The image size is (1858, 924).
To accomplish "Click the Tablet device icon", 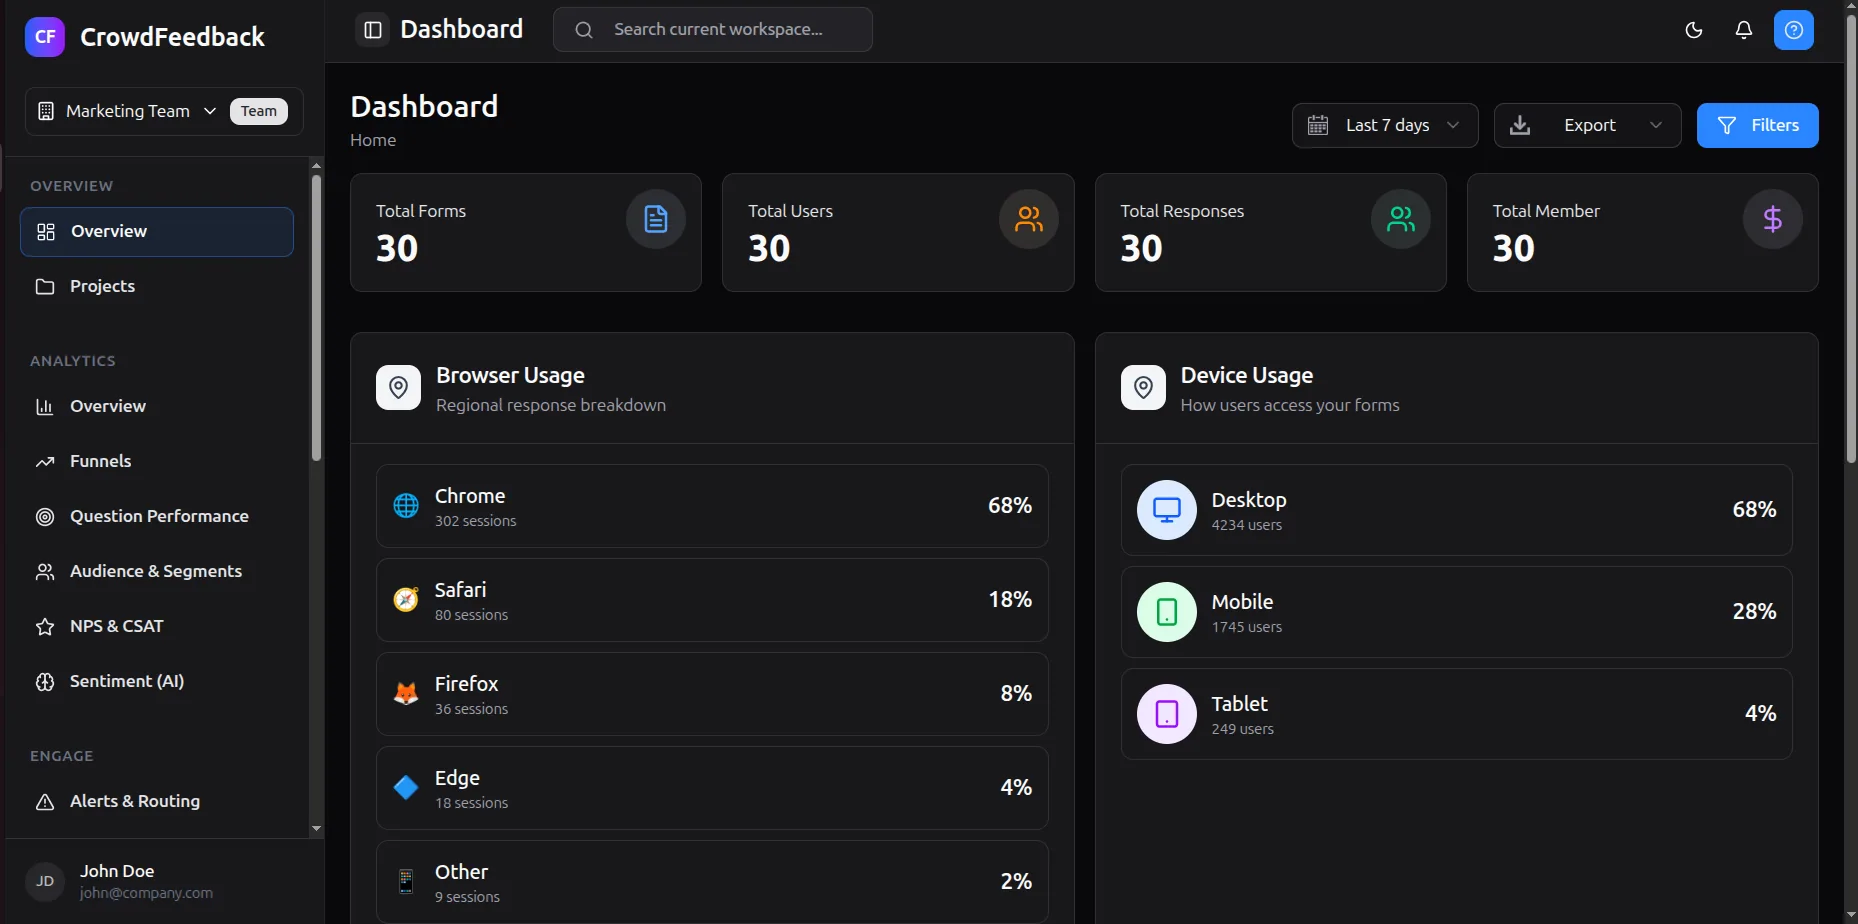I will coord(1167,714).
